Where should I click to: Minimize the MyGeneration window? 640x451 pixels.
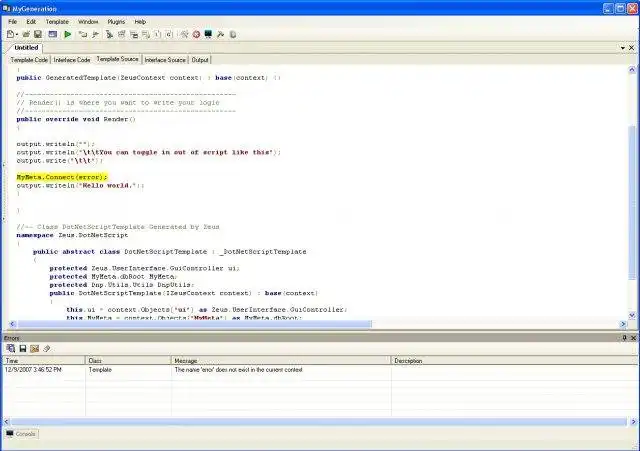tap(608, 8)
